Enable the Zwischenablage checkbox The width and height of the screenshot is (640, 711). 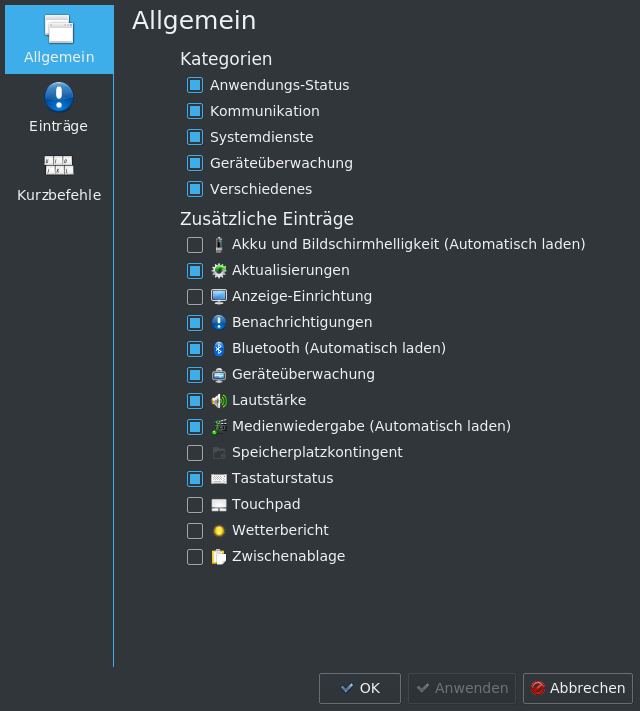click(195, 557)
